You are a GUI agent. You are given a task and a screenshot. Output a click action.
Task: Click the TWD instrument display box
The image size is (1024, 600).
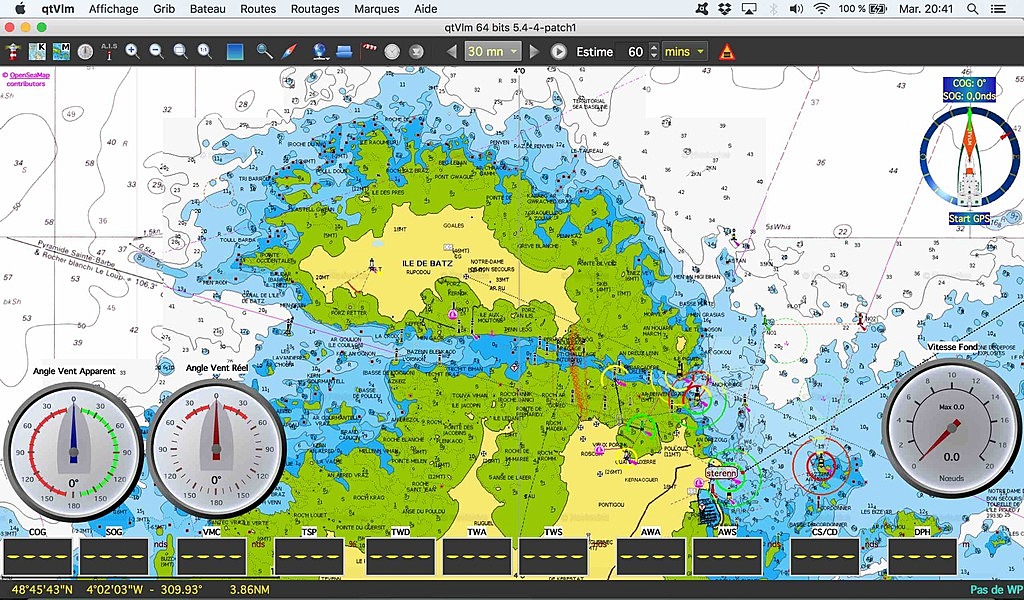[x=400, y=556]
